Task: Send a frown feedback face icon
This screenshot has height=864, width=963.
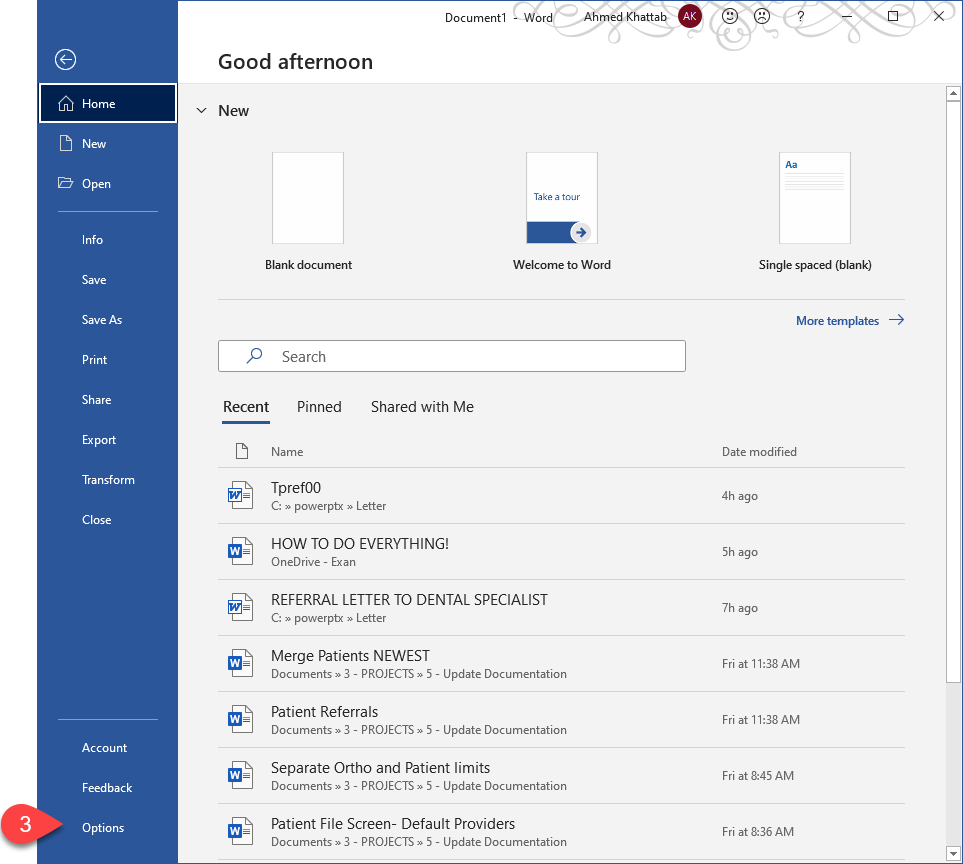Action: (x=762, y=17)
